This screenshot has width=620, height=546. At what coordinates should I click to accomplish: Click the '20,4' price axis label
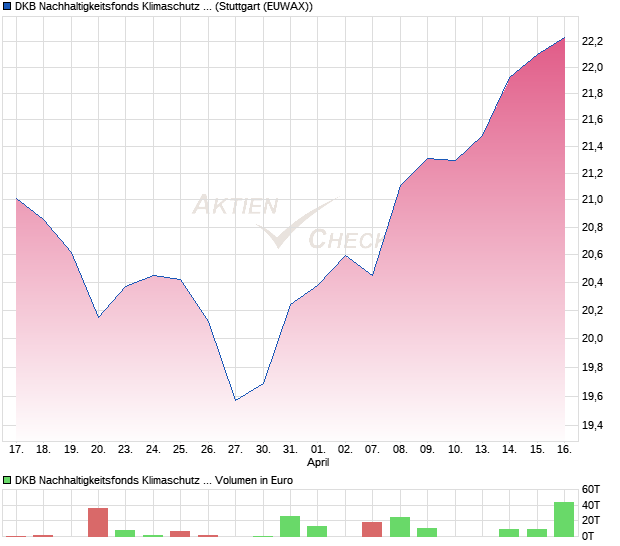(592, 282)
